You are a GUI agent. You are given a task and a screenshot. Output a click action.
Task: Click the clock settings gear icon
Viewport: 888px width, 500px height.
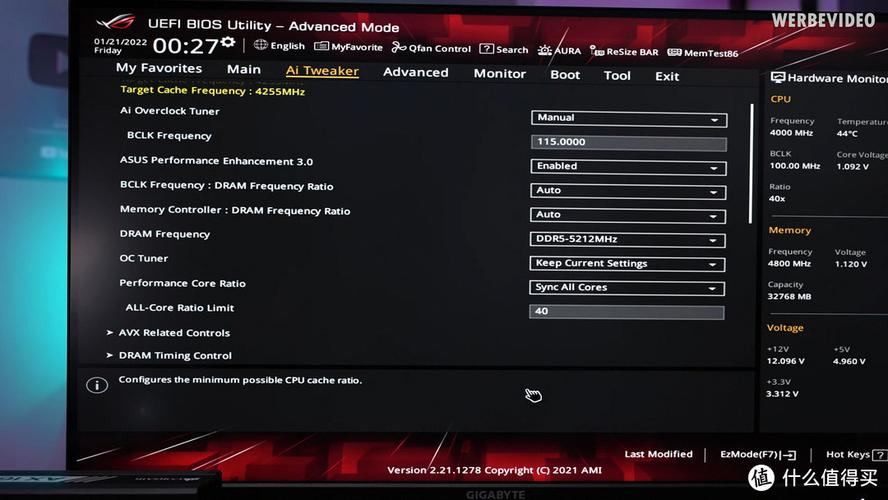pos(228,42)
